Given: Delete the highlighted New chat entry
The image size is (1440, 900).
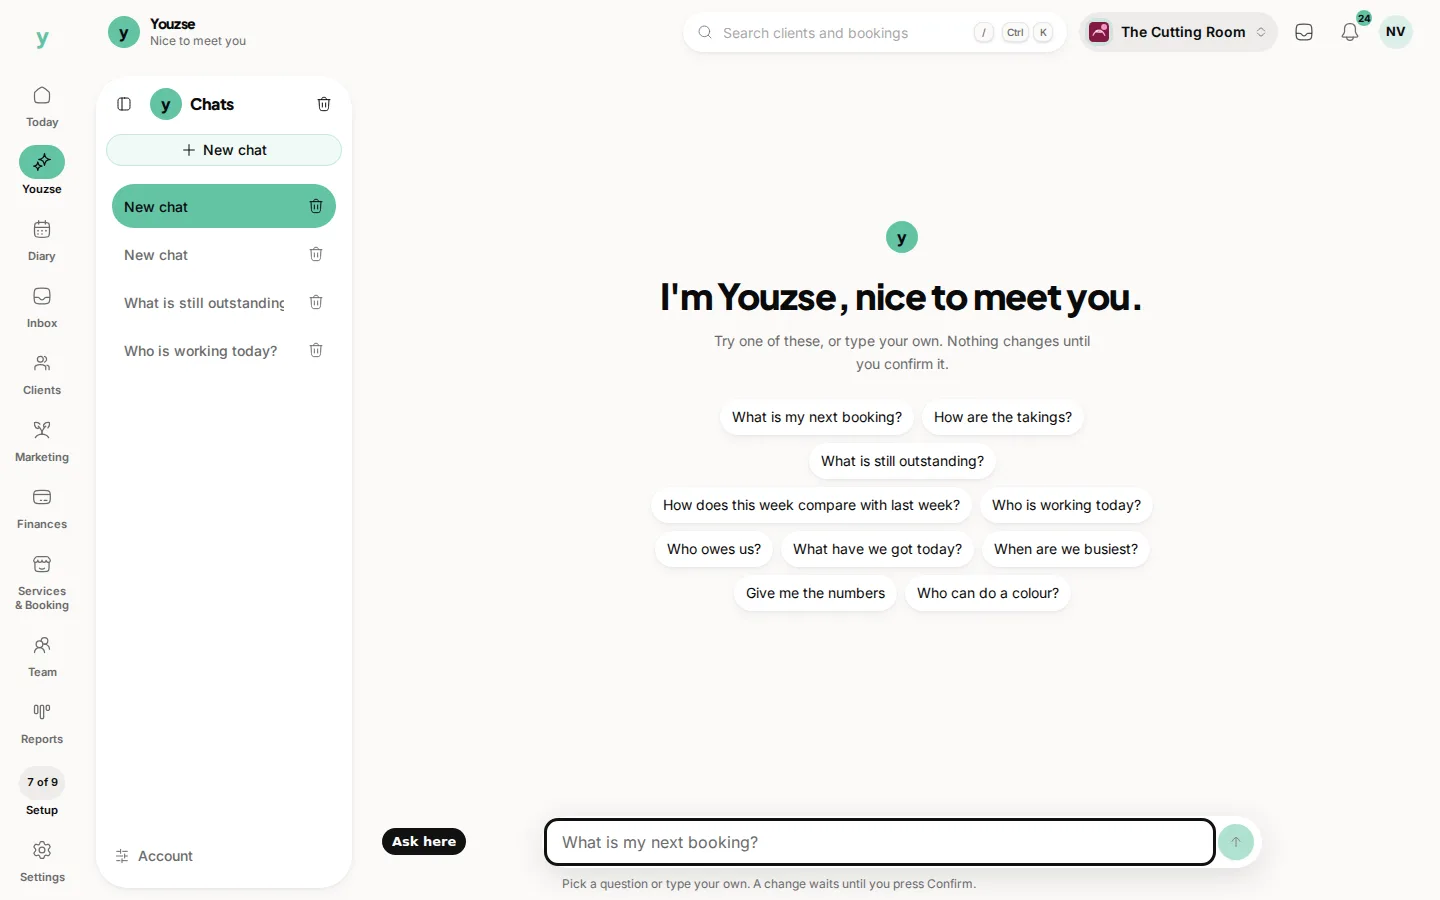Looking at the screenshot, I should (x=316, y=206).
